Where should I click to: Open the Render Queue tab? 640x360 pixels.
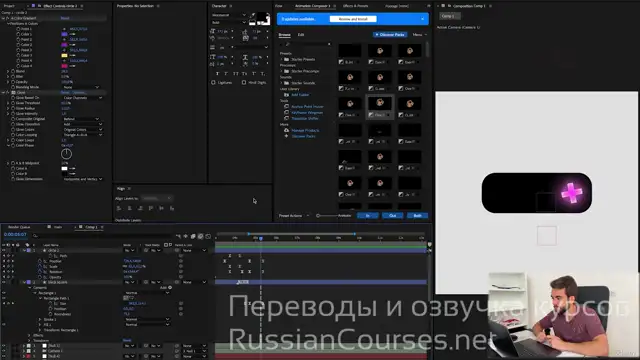[19, 227]
